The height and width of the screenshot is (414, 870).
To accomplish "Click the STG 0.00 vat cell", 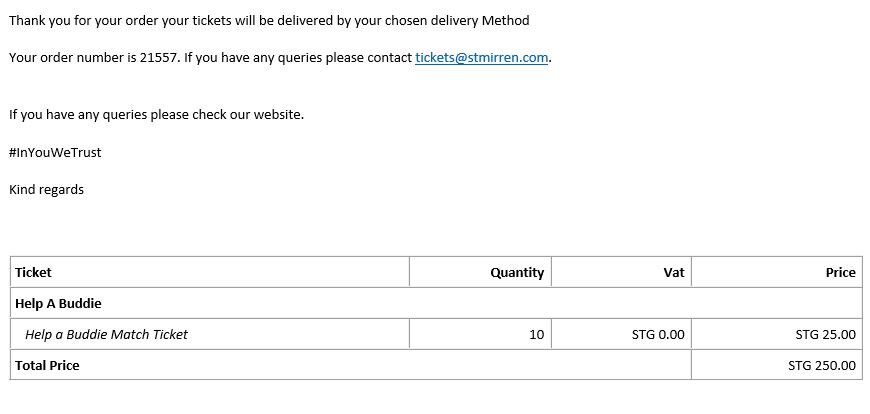I will [658, 335].
